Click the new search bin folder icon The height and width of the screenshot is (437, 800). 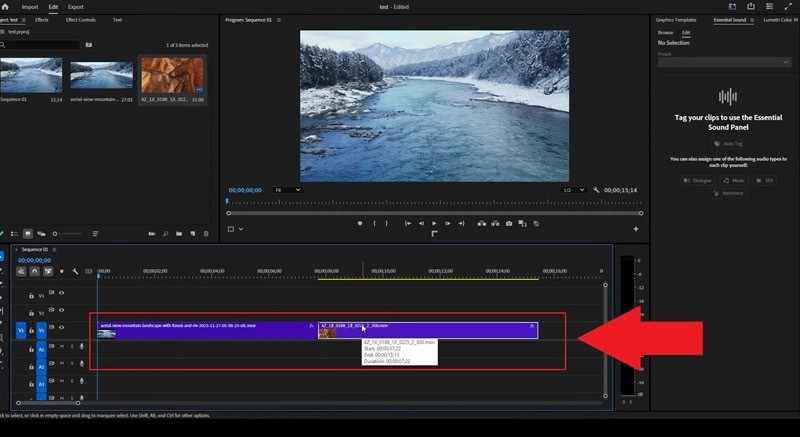(x=89, y=45)
